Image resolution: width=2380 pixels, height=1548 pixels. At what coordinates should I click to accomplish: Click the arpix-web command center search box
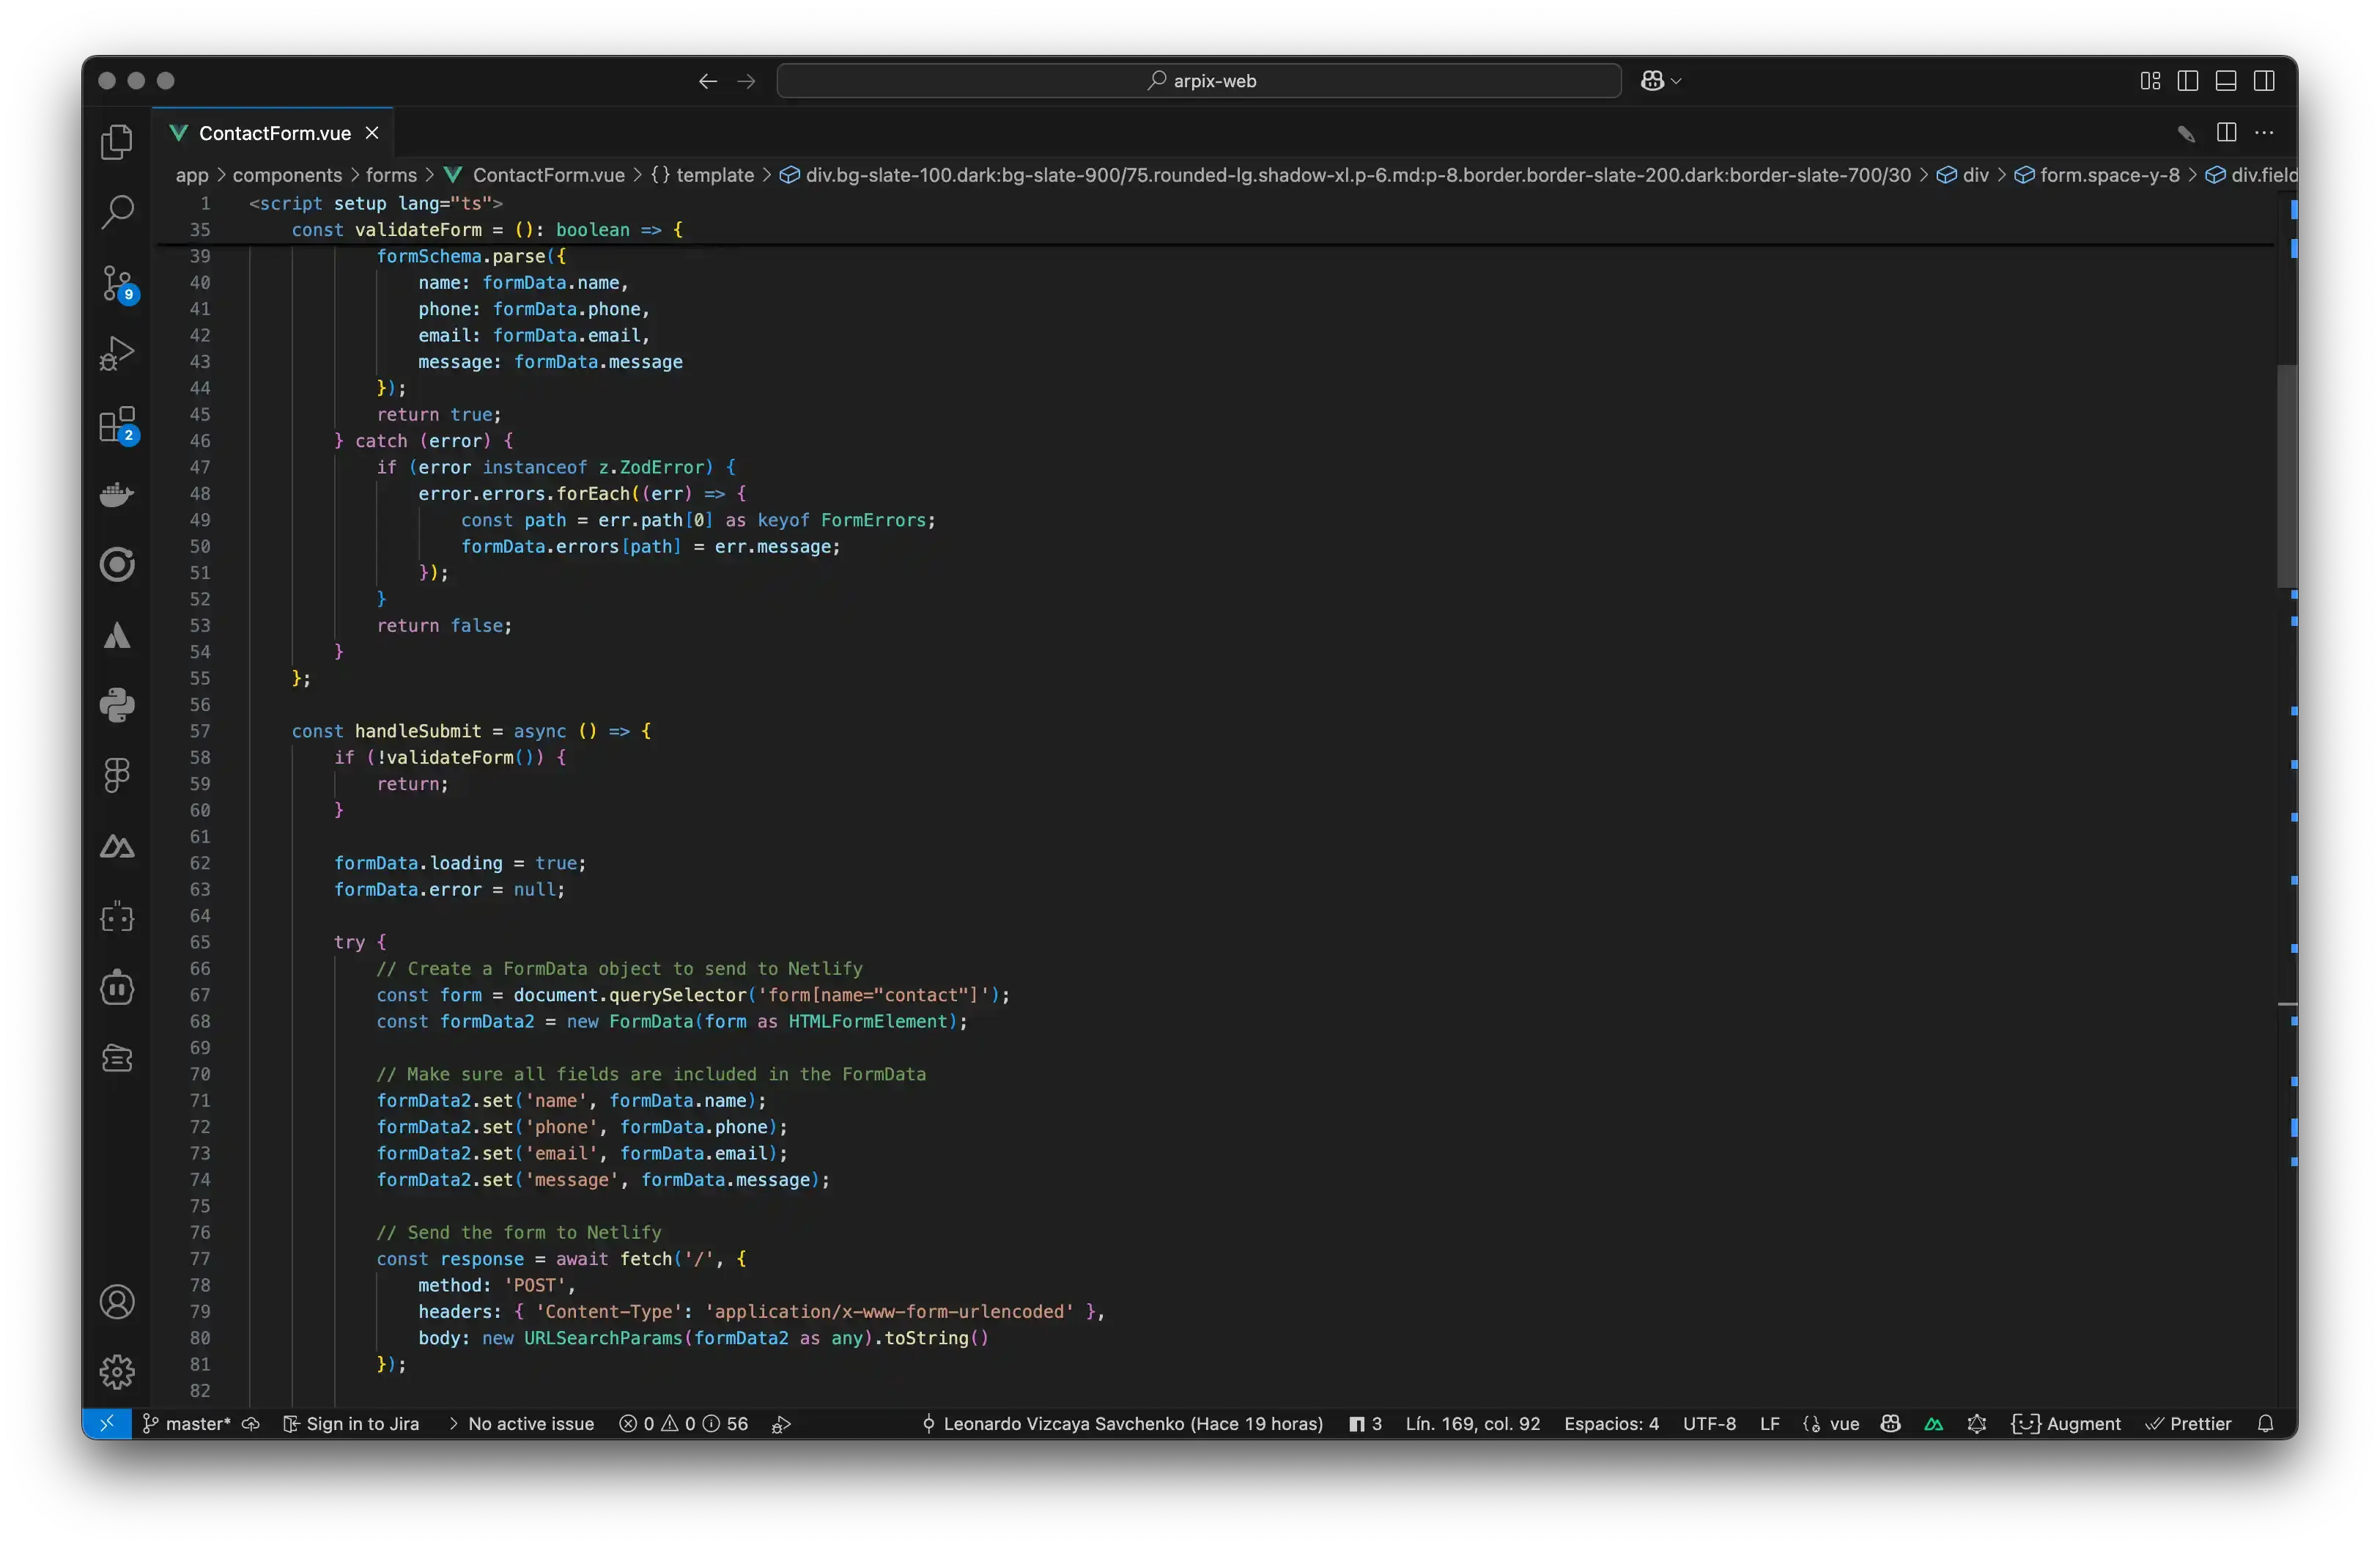pyautogui.click(x=1198, y=81)
